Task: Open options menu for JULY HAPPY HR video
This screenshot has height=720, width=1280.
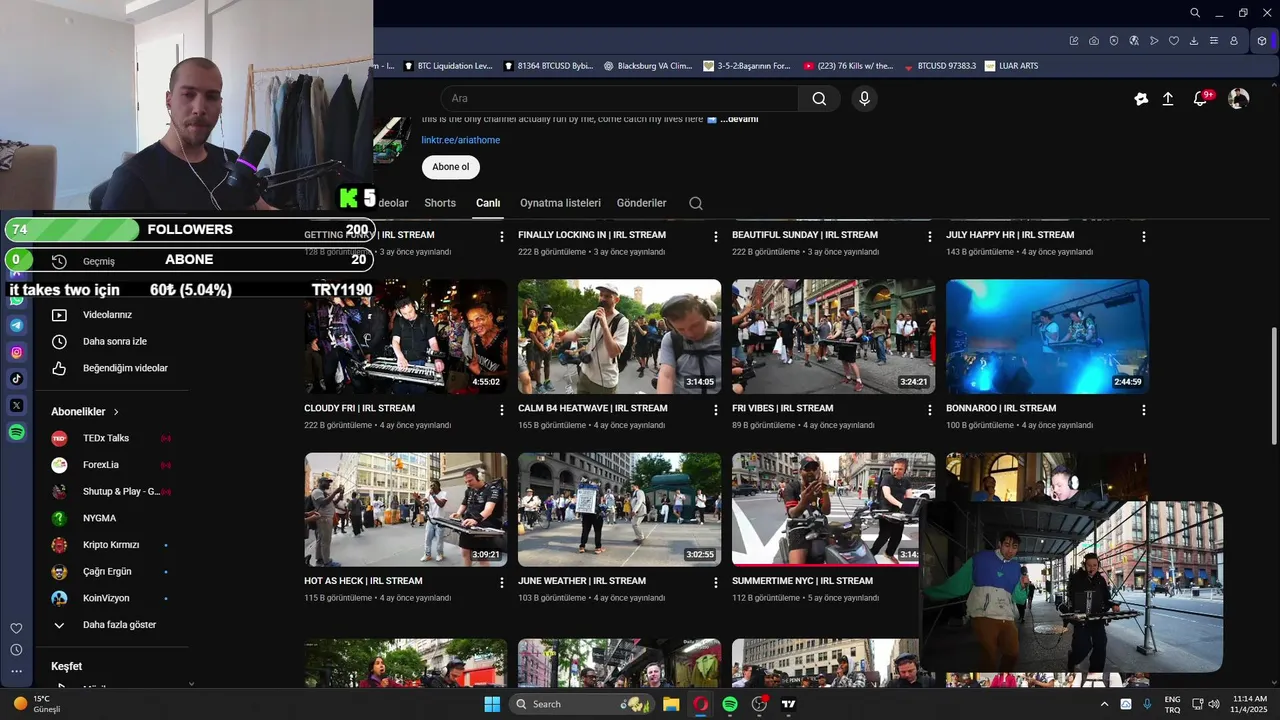Action: coord(1144,237)
